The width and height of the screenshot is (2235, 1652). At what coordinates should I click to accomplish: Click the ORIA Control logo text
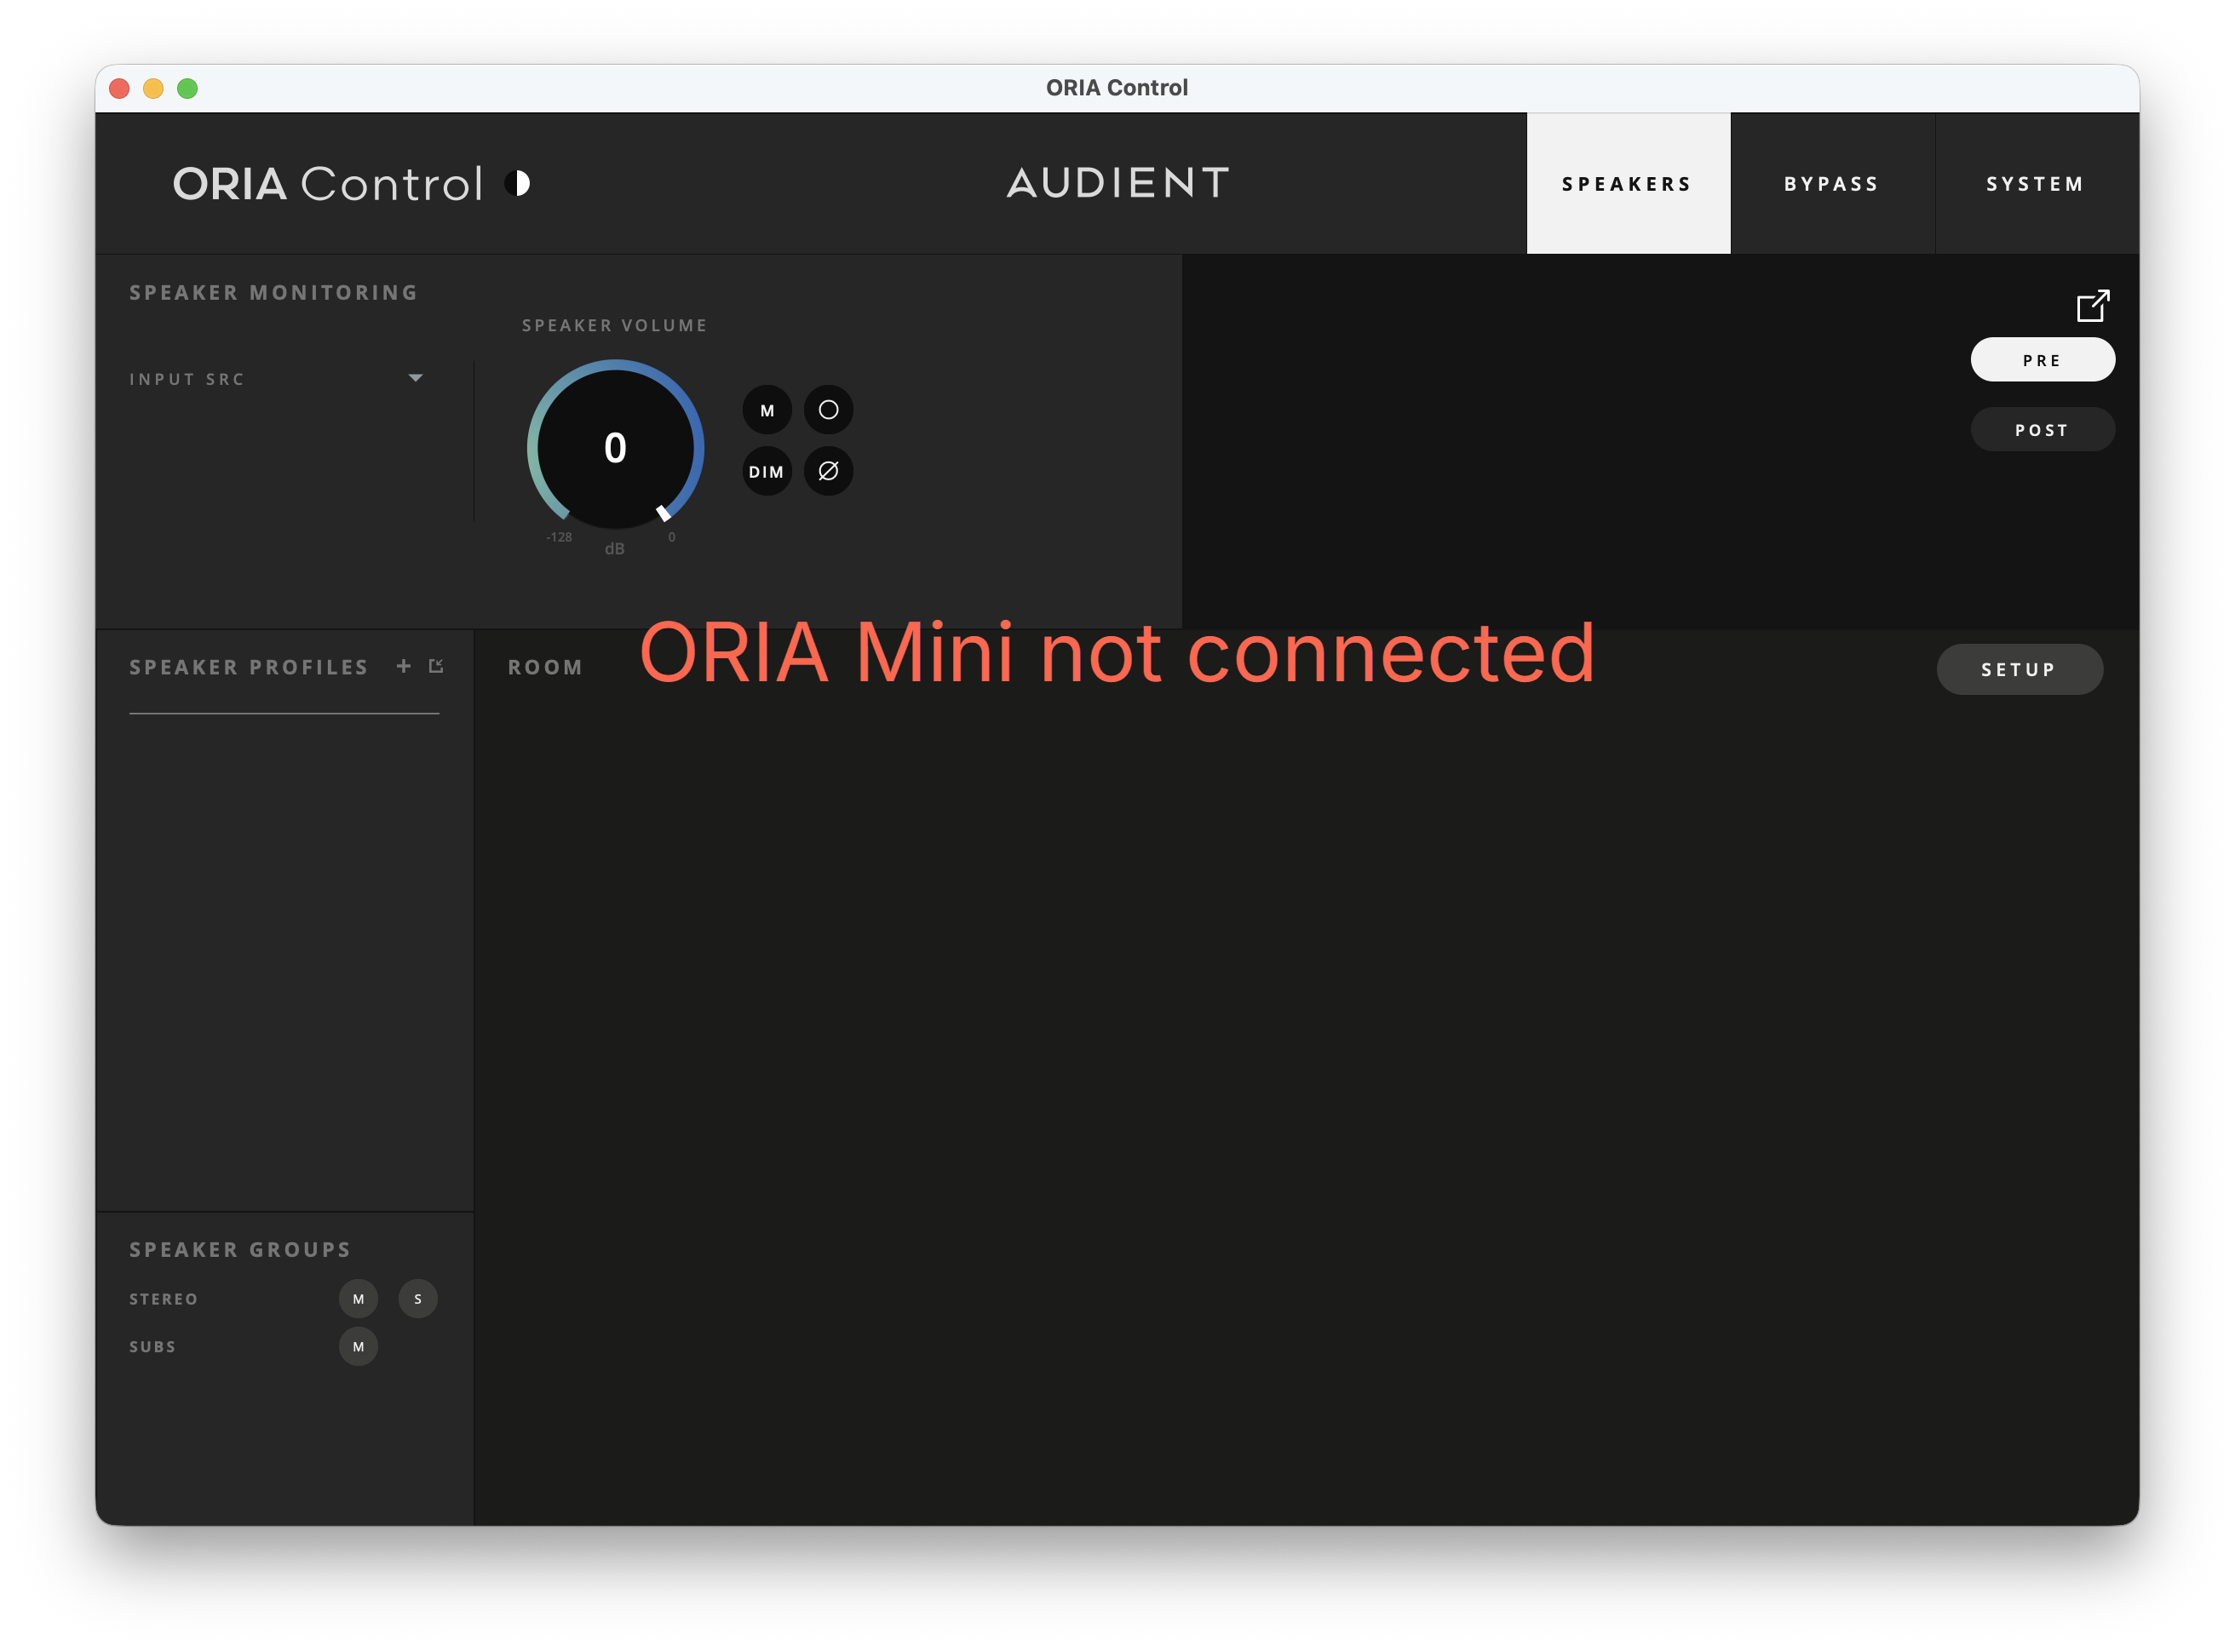328,184
